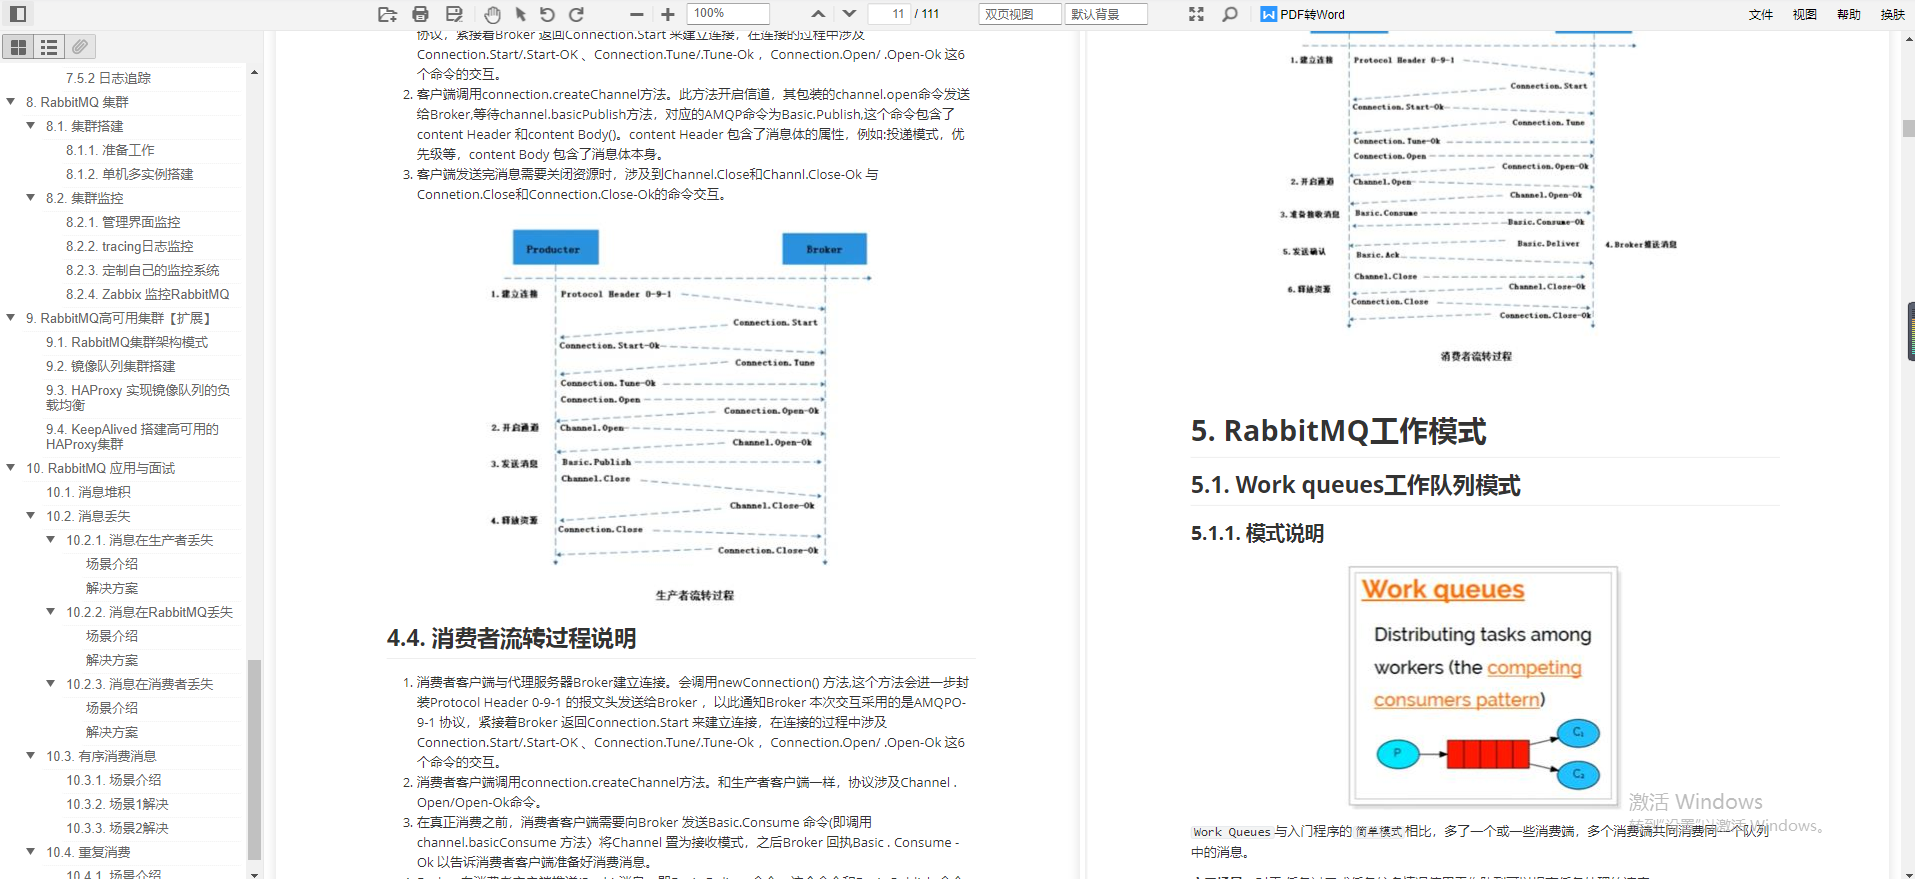This screenshot has height=879, width=1915.
Task: Click the Work queues link in the diagram
Action: pyautogui.click(x=1443, y=590)
